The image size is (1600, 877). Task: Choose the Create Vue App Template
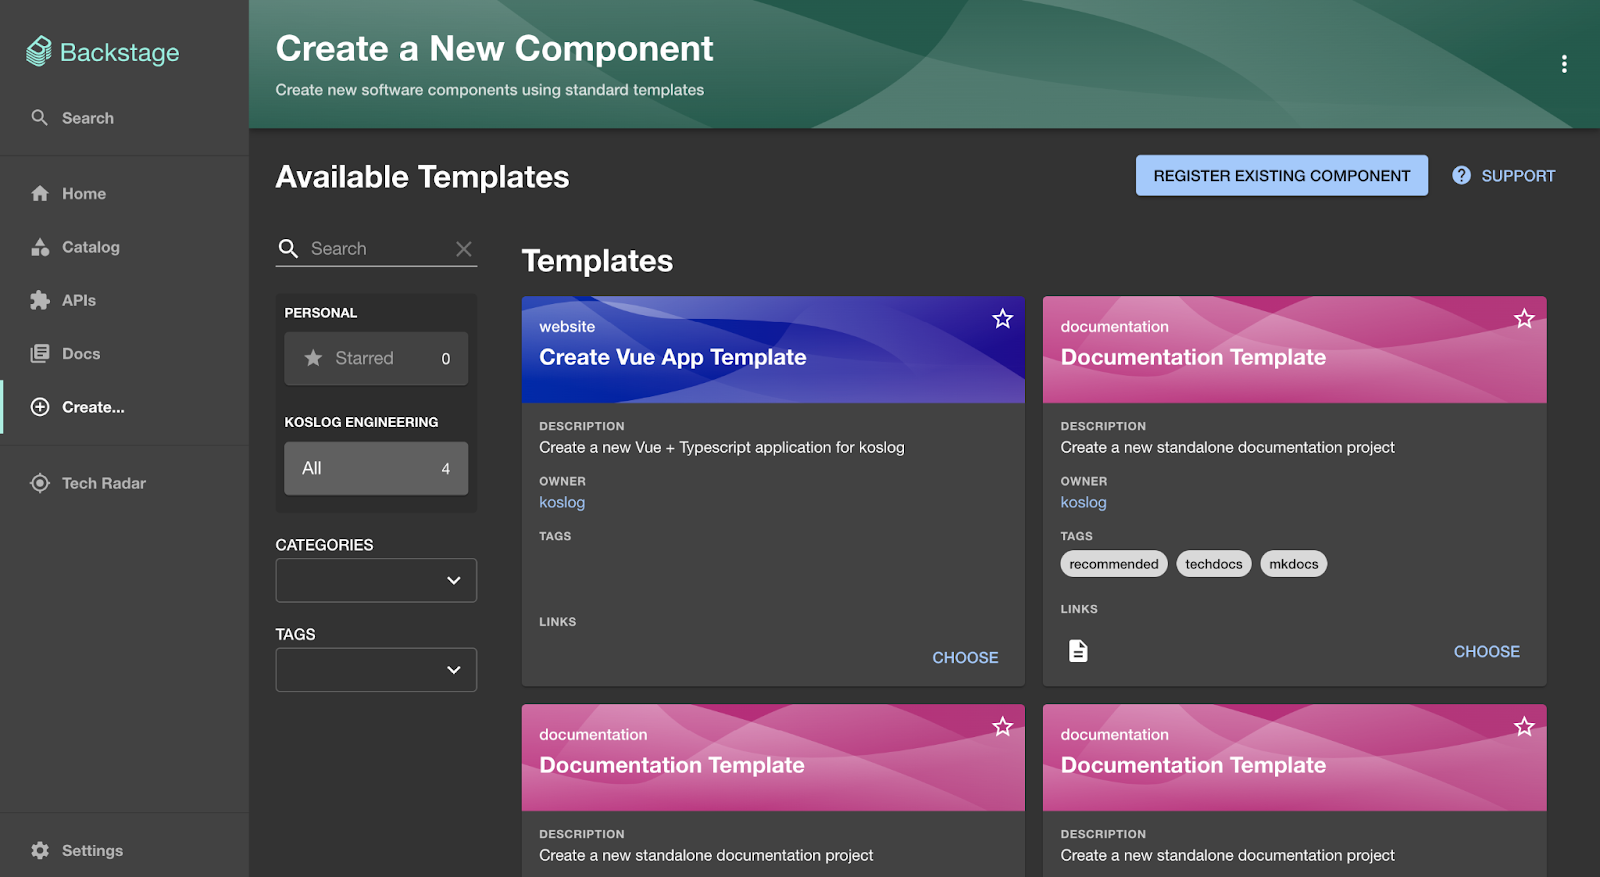(x=965, y=658)
